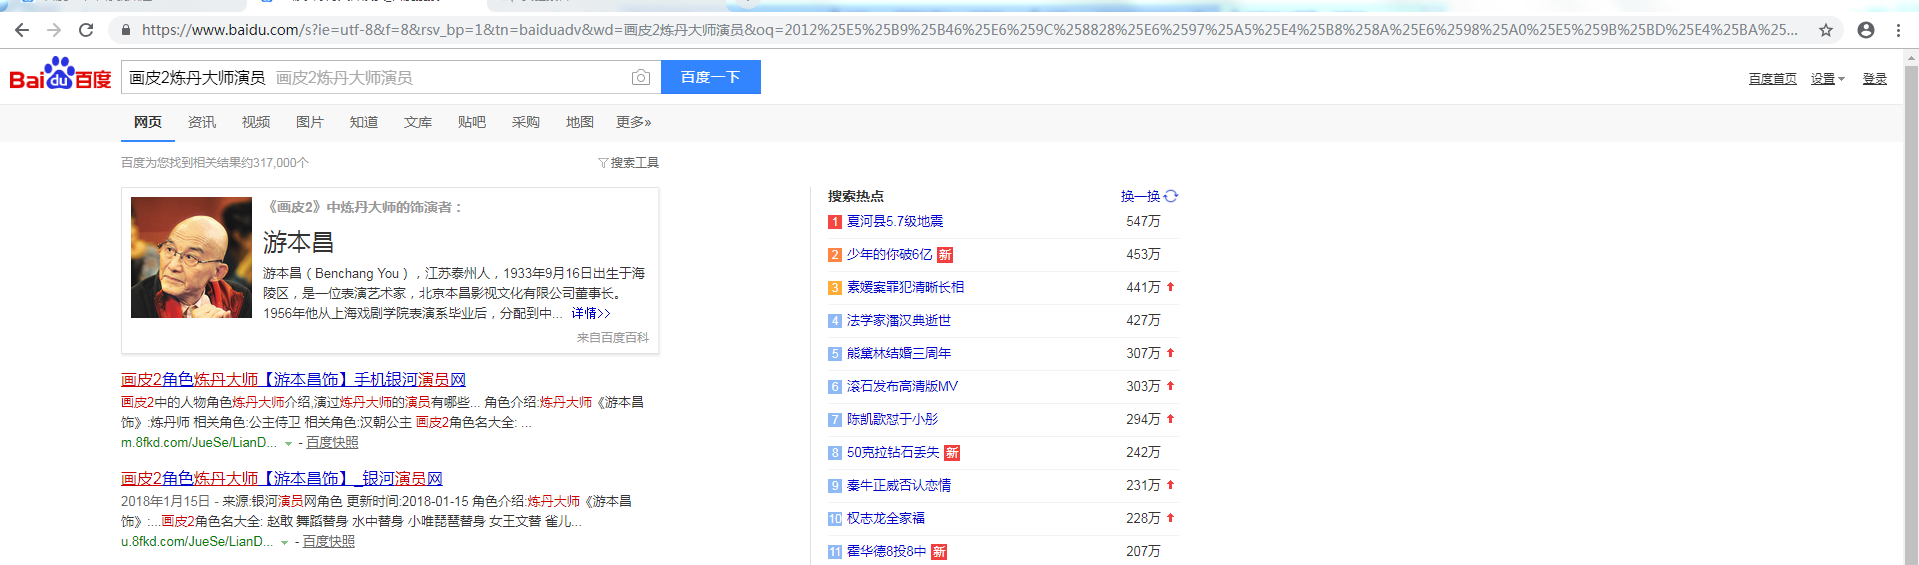Open the 设置 dropdown
This screenshot has height=565, width=1919.
click(x=1827, y=78)
